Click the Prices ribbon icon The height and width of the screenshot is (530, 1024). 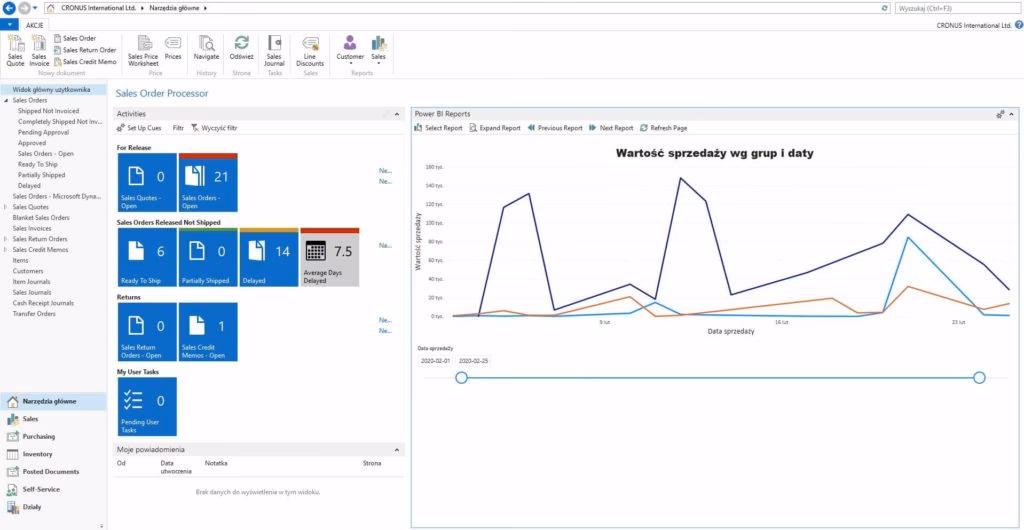tap(173, 47)
